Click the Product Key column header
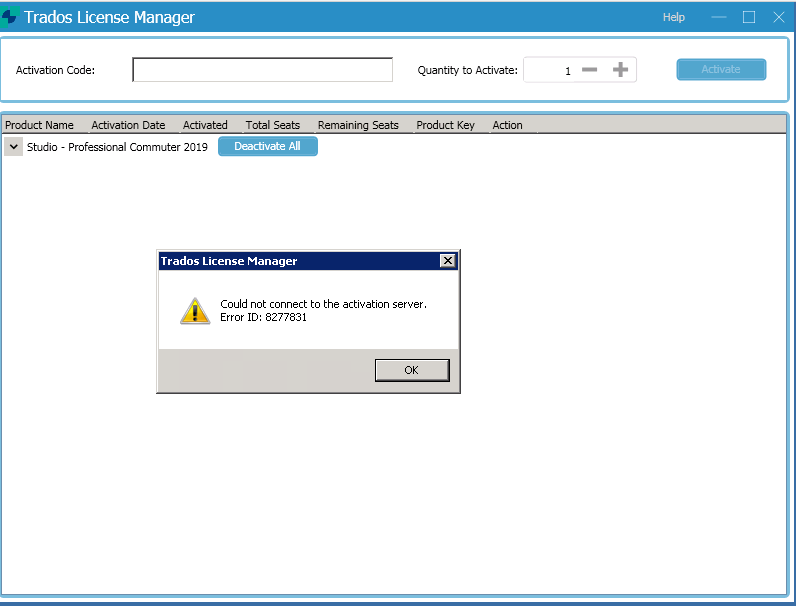The height and width of the screenshot is (606, 796). coord(445,125)
